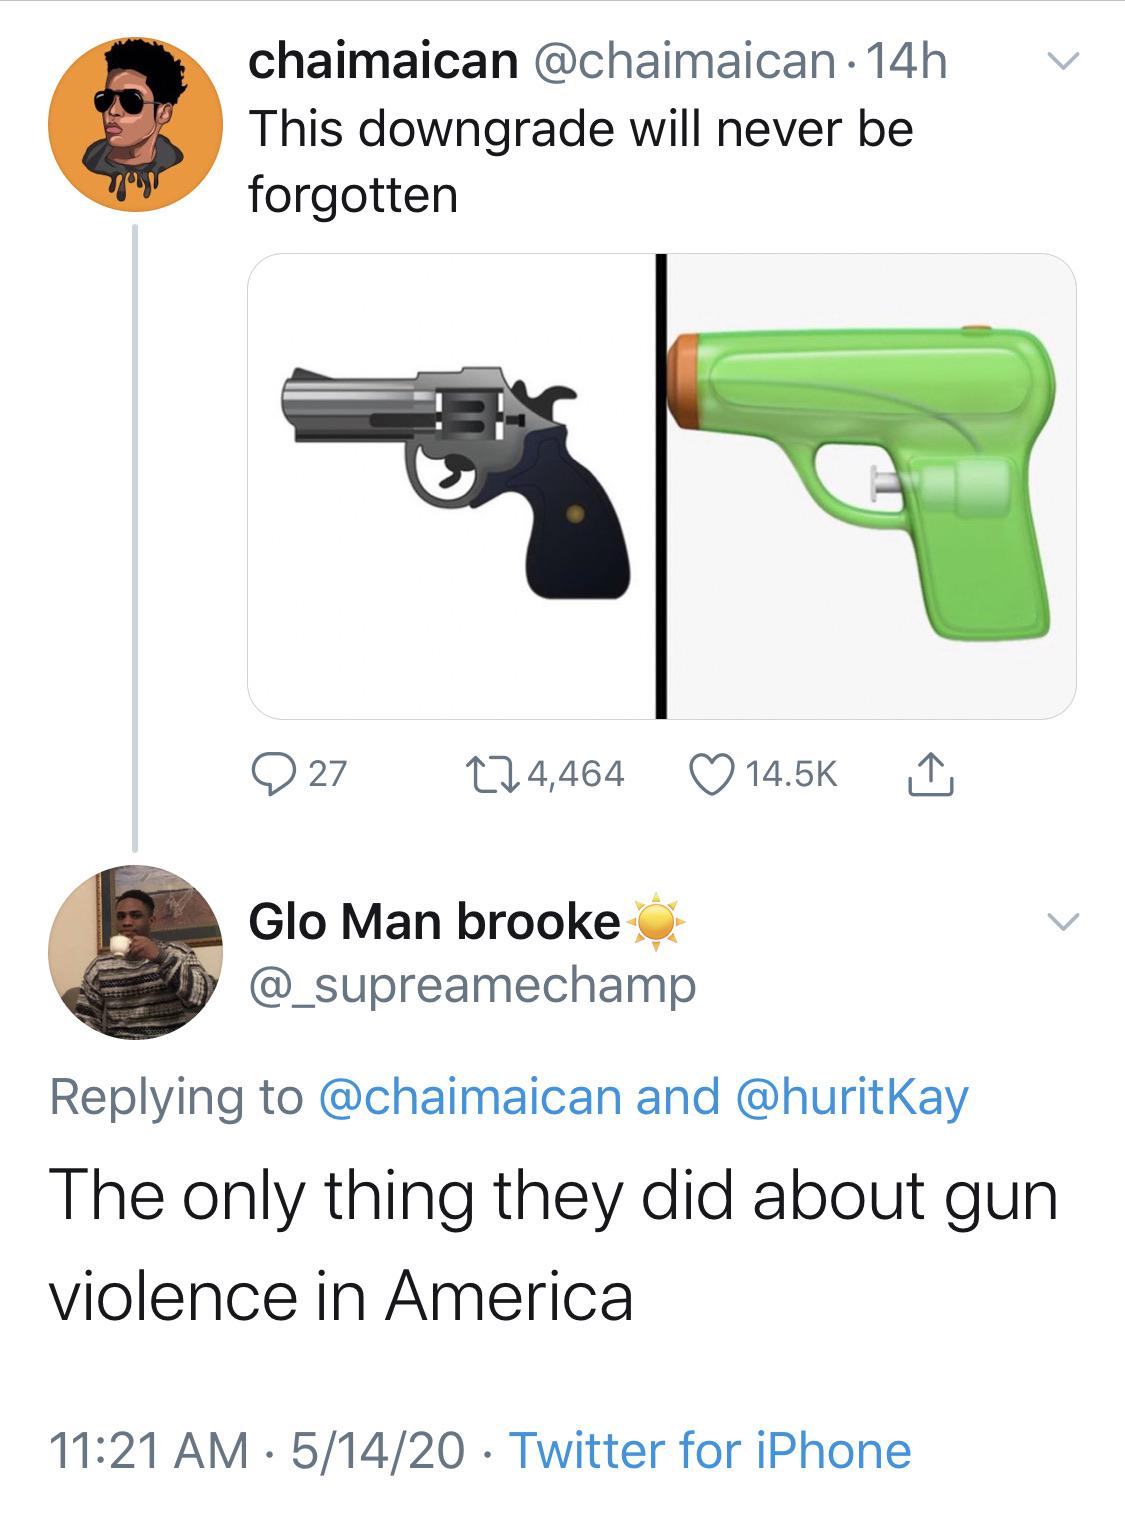Image resolution: width=1125 pixels, height=1517 pixels.
Task: Click the @_supreamechamp handle
Action: [472, 986]
